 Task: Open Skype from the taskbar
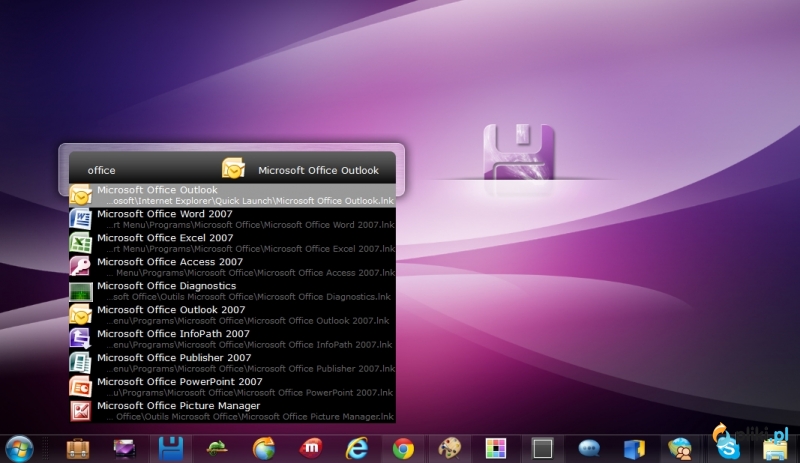729,449
